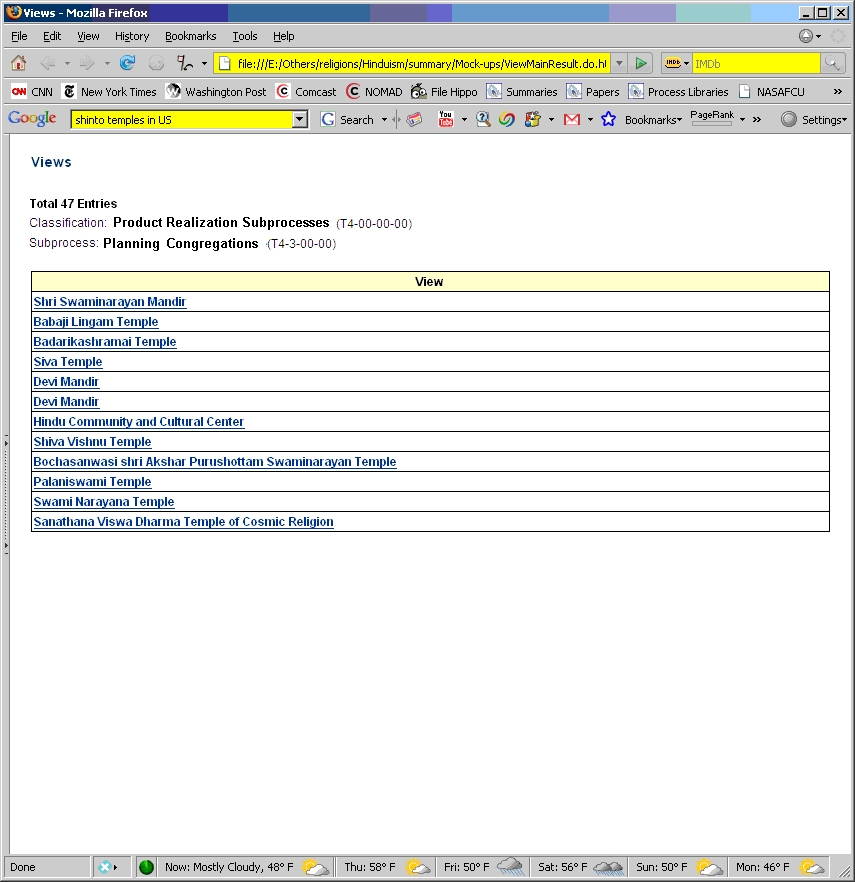
Task: Open the History menu
Action: pos(132,36)
